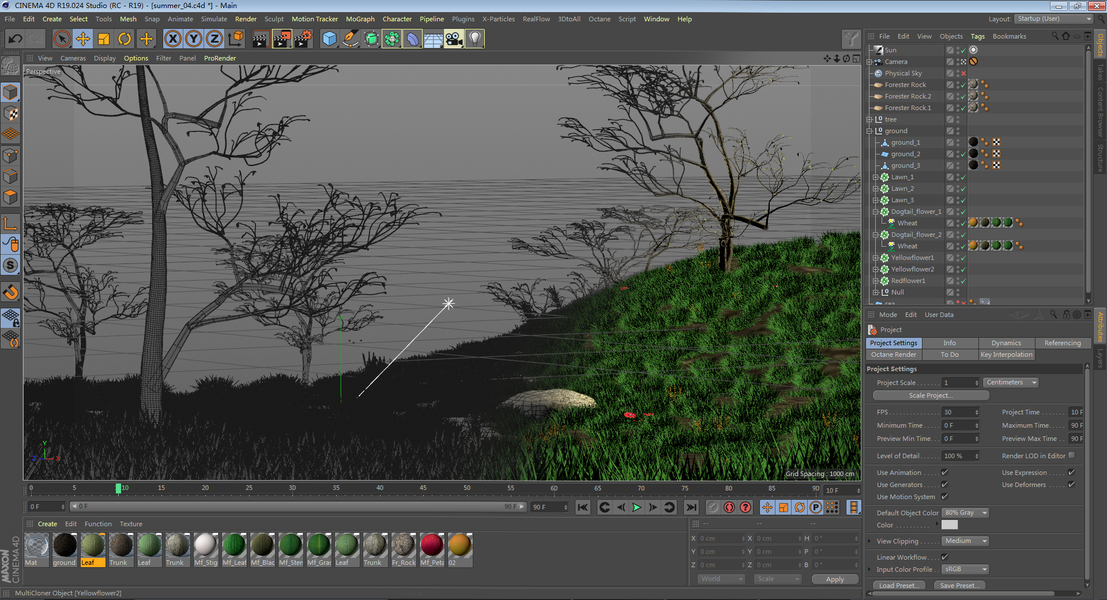Screen dimensions: 1107x600
Task: Select the Mf_Peta red material
Action: click(431, 549)
